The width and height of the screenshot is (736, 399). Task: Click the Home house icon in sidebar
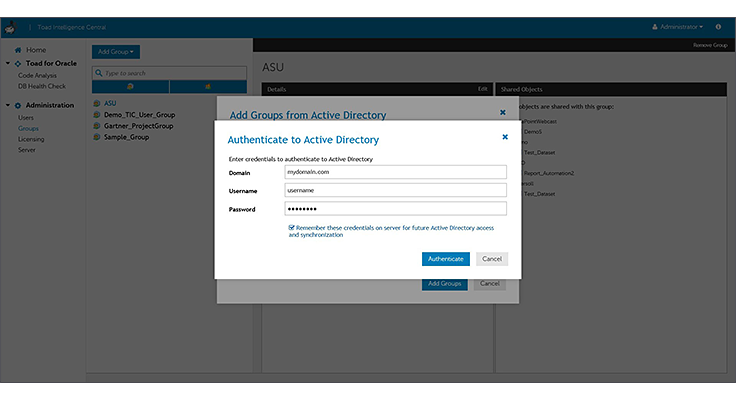pos(18,50)
